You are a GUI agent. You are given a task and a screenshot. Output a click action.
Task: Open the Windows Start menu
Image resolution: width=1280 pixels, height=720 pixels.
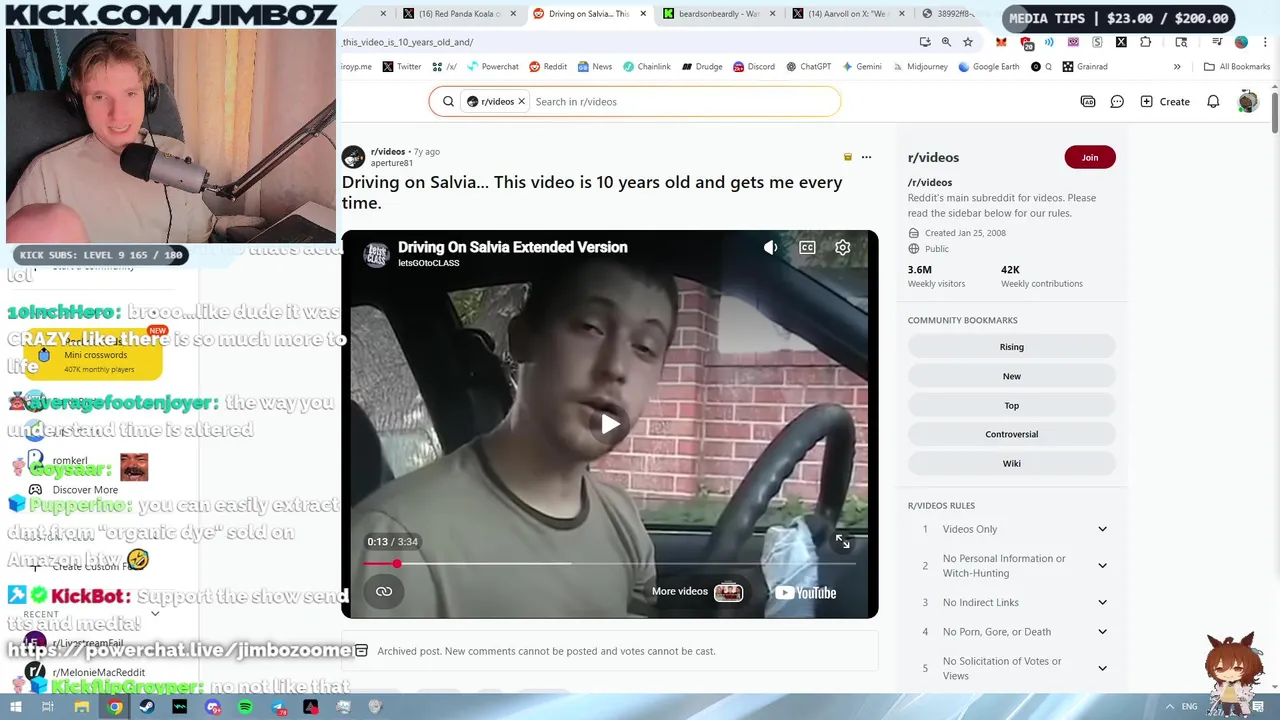pyautogui.click(x=15, y=707)
